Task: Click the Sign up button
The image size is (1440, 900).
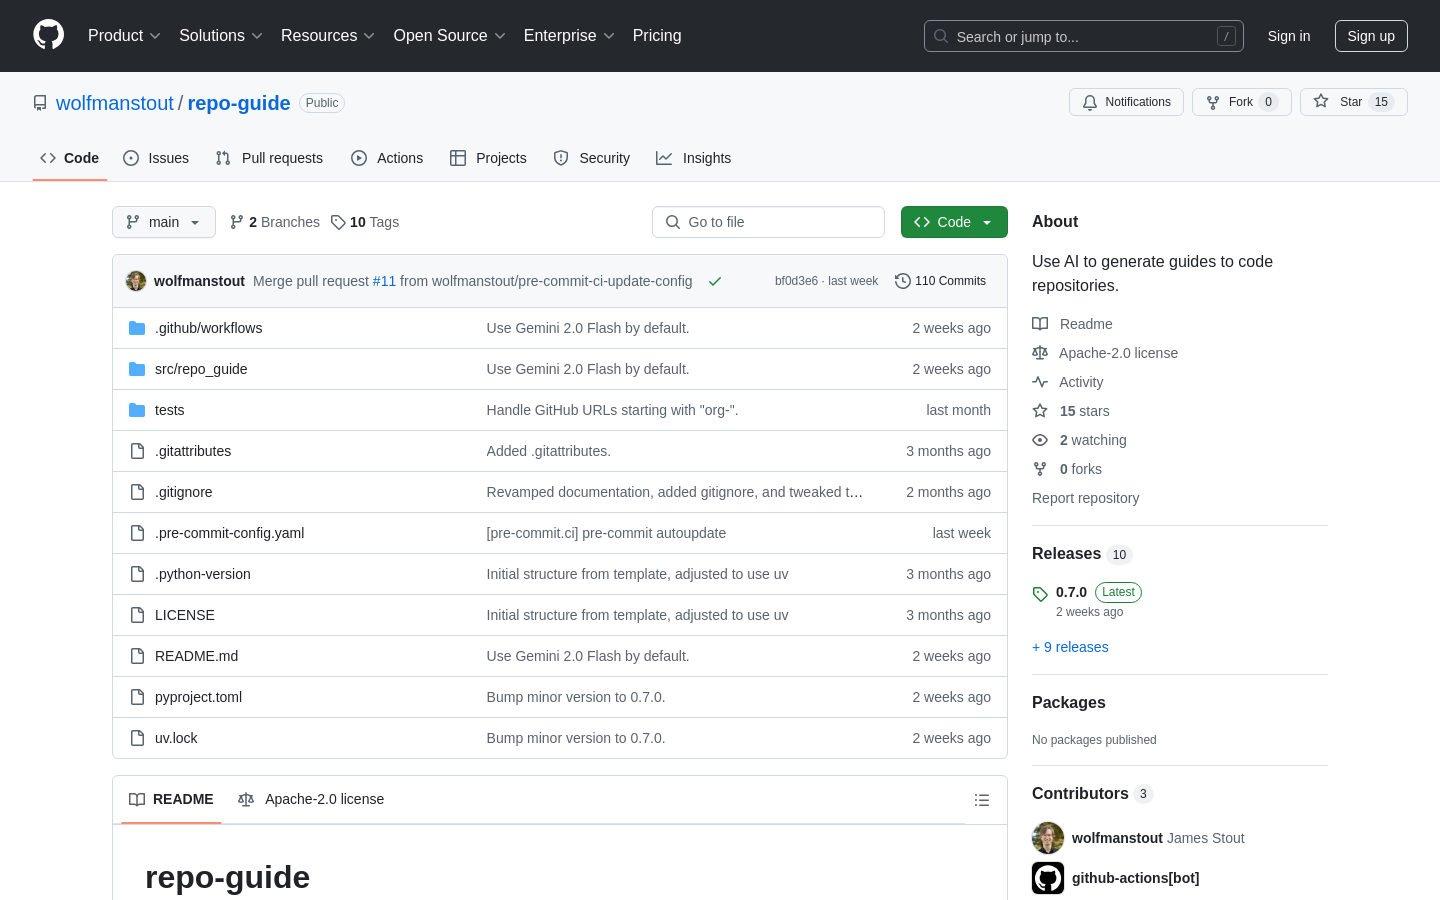Action: pos(1371,36)
